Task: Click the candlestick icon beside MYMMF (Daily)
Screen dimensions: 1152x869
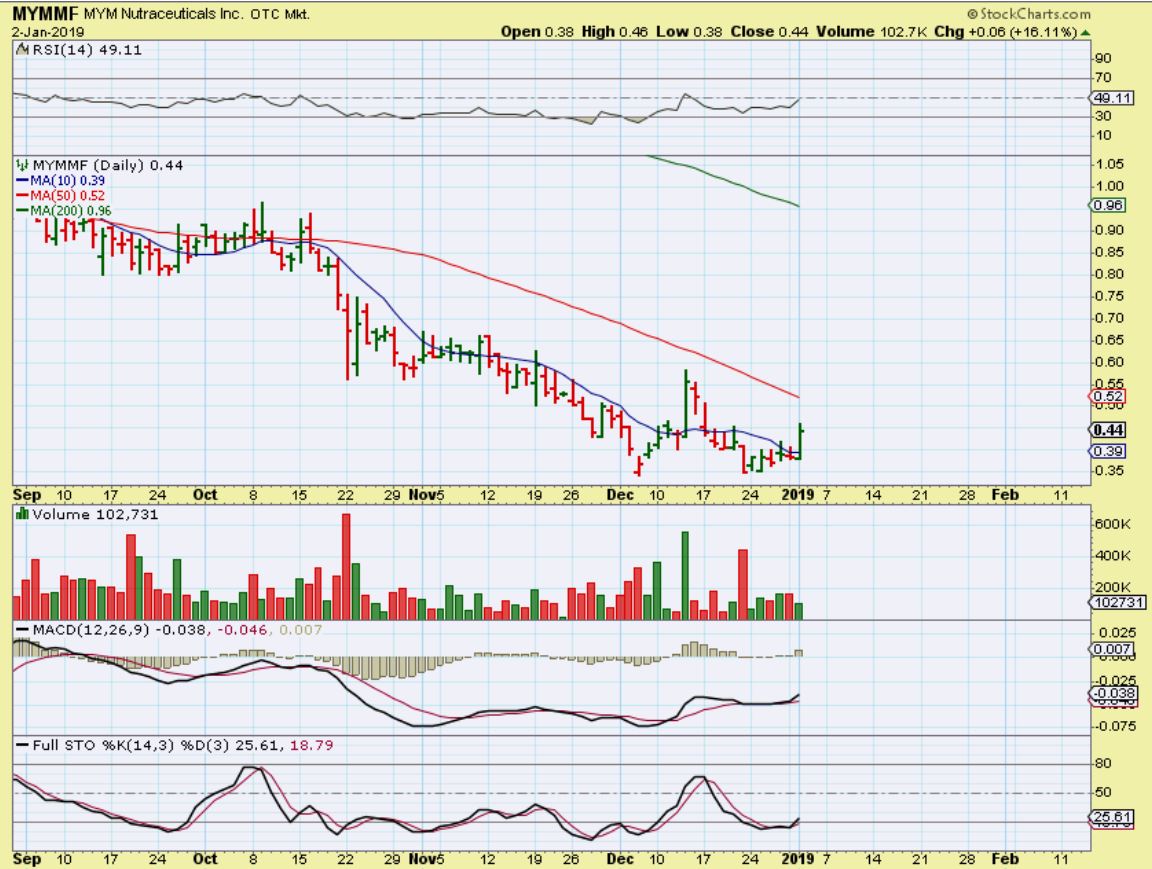Action: point(19,165)
